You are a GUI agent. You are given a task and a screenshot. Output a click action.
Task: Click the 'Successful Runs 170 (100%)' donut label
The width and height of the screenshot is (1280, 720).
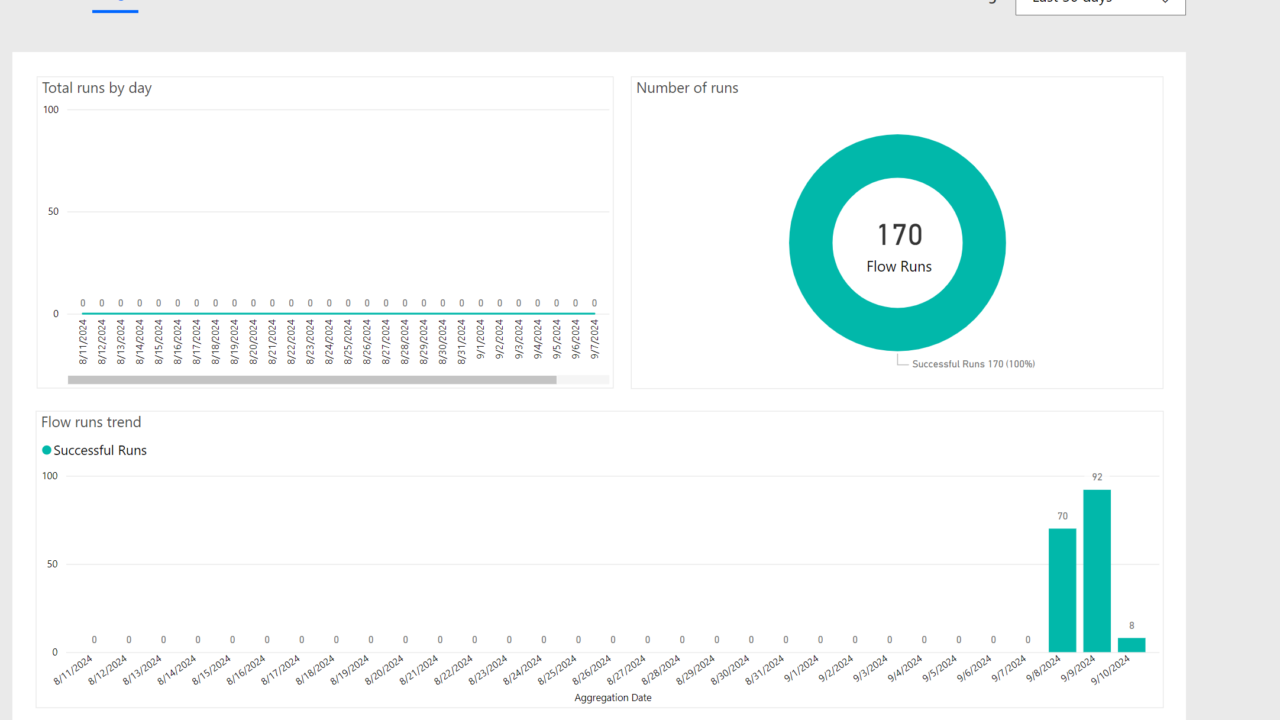[x=973, y=364]
